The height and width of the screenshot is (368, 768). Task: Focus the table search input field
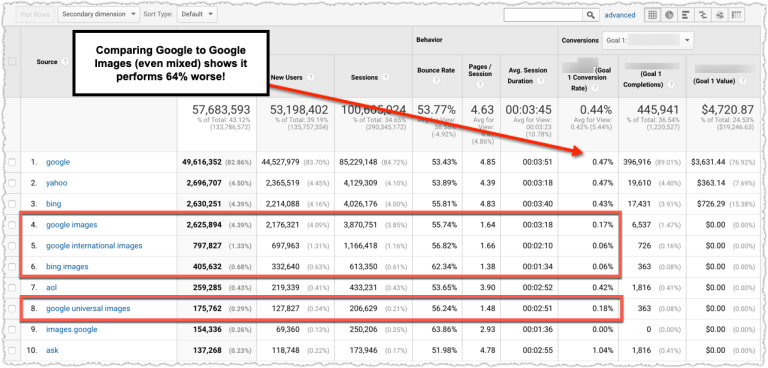544,15
